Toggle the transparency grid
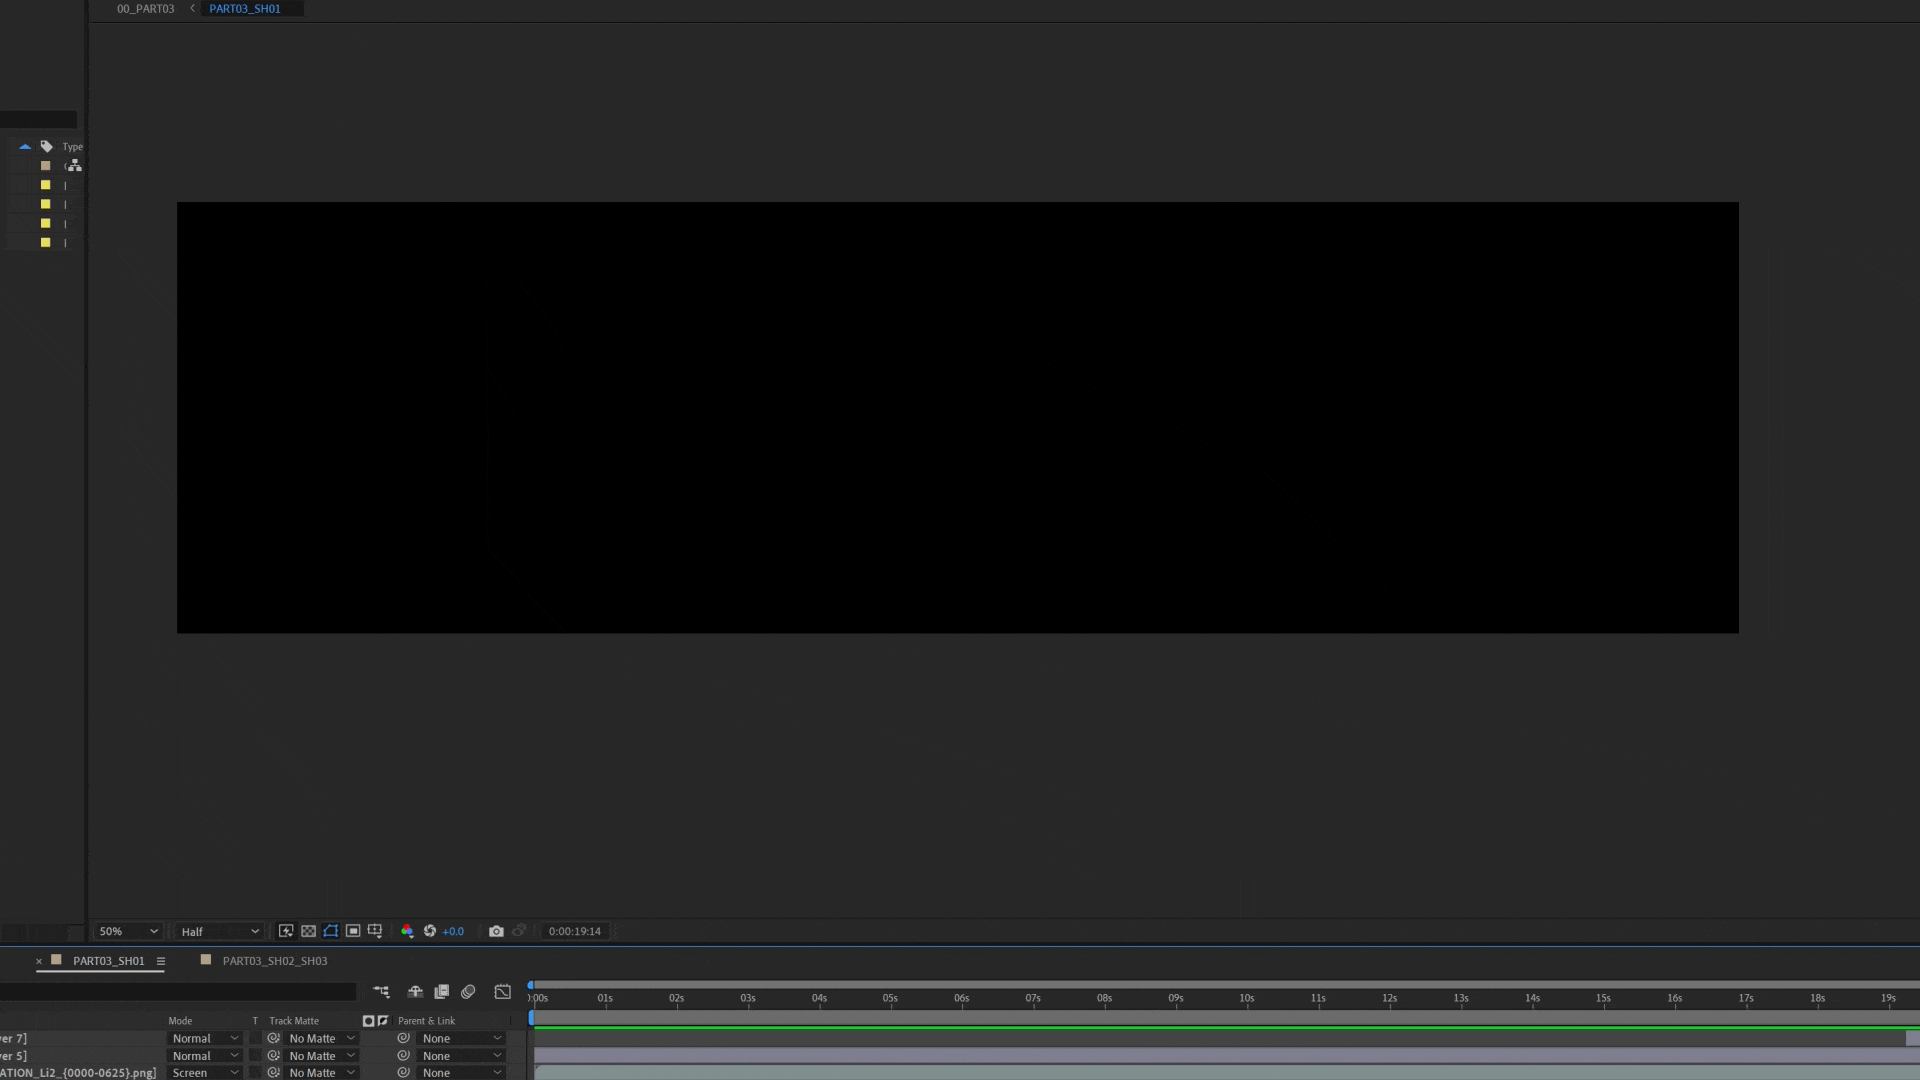The width and height of the screenshot is (1920, 1080). coord(308,931)
